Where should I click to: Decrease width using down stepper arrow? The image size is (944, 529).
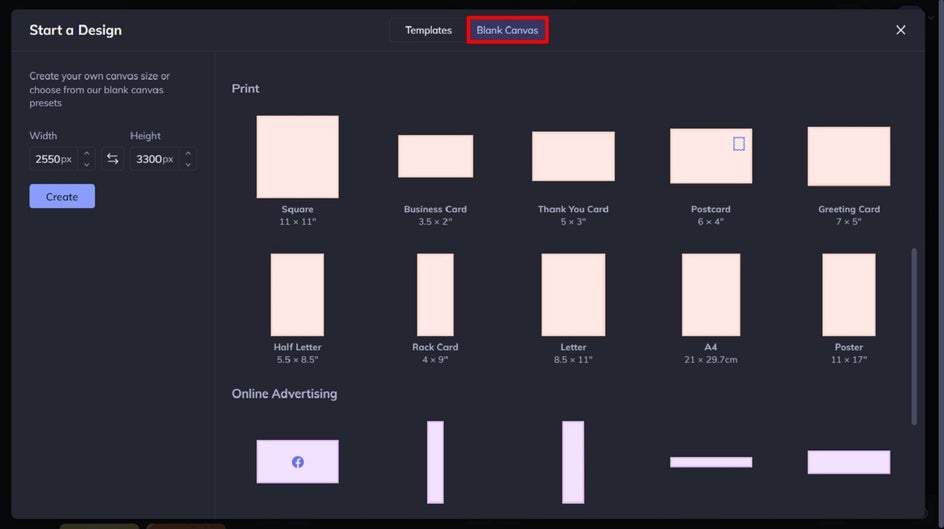[x=87, y=164]
